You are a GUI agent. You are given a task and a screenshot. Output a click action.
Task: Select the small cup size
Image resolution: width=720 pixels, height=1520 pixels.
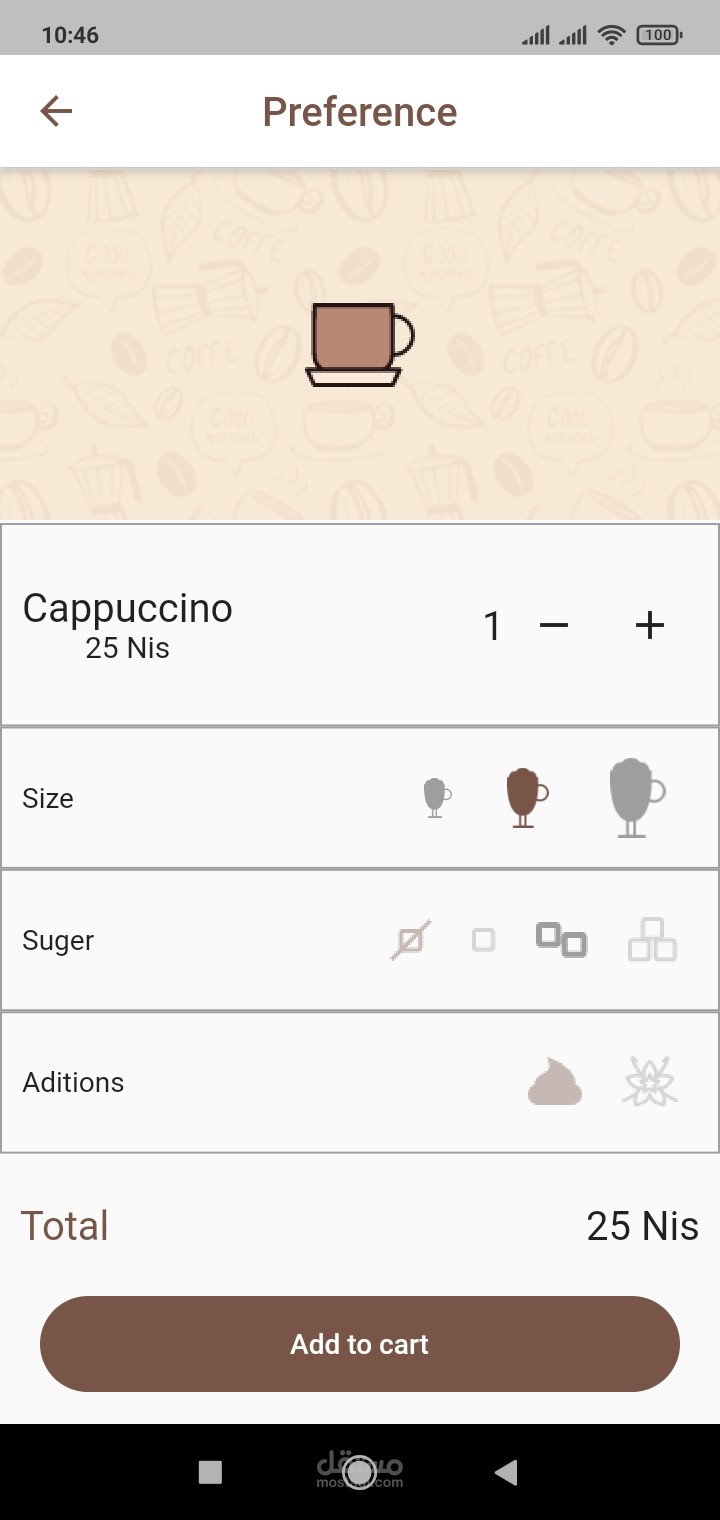tap(436, 798)
